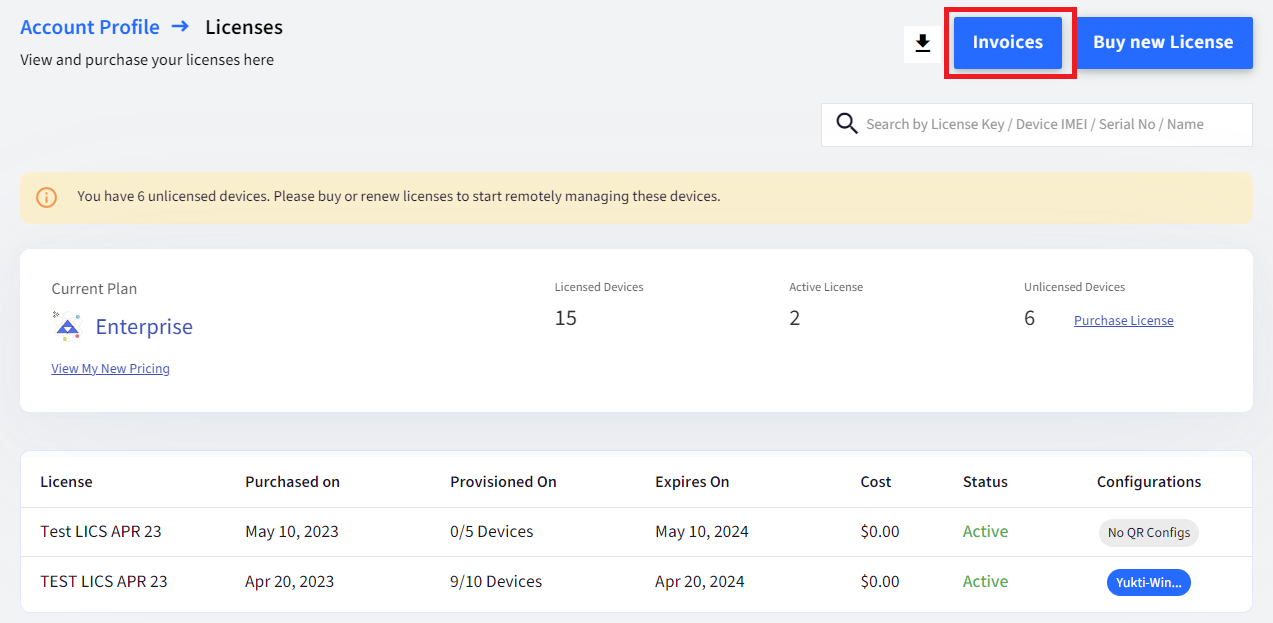
Task: Click the 9/10 Devices cell
Action: tap(496, 582)
